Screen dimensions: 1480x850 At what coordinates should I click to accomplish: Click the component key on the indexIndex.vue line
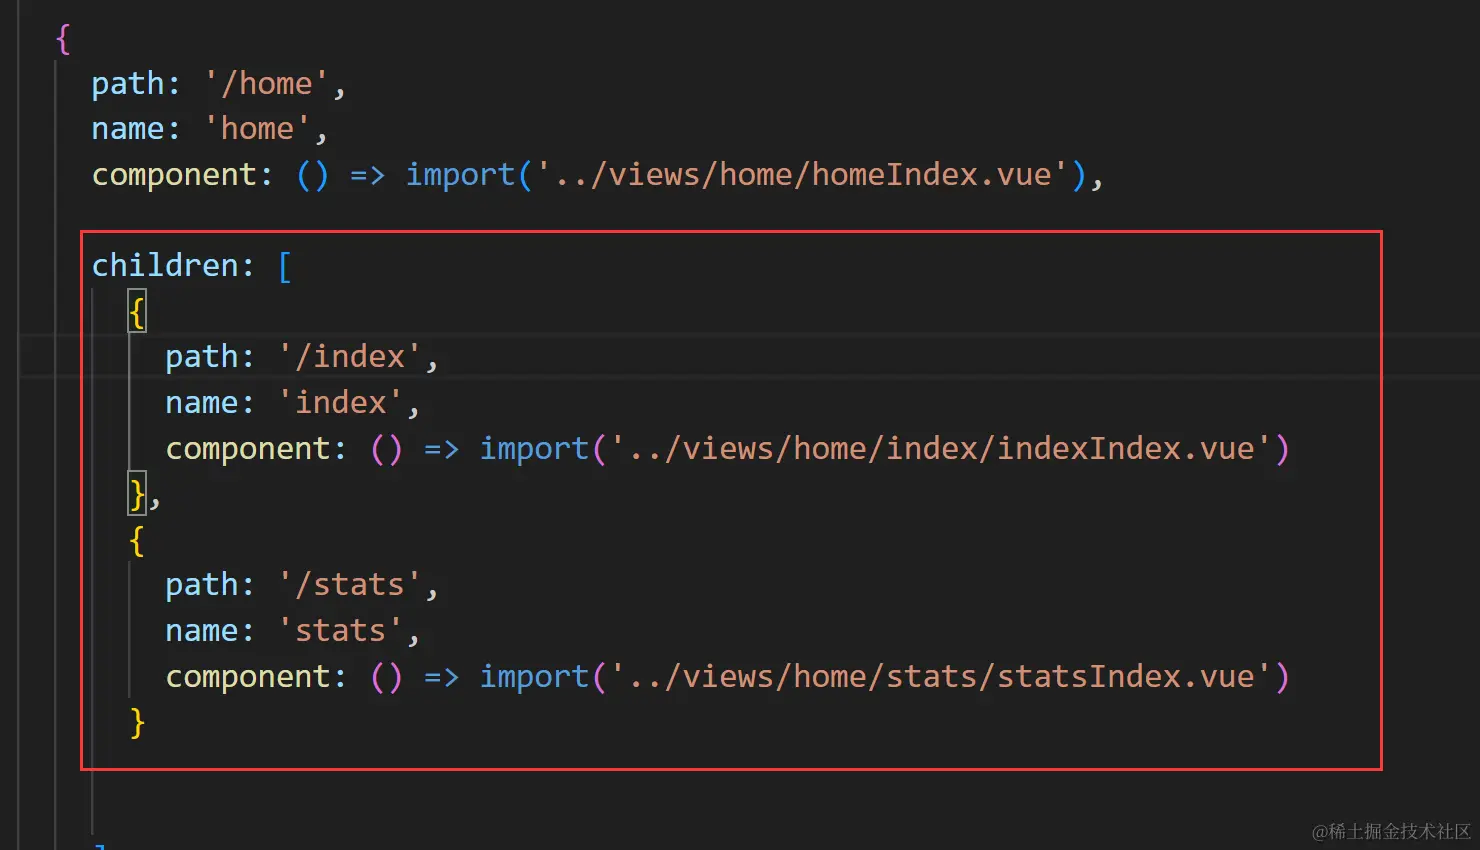tap(248, 449)
